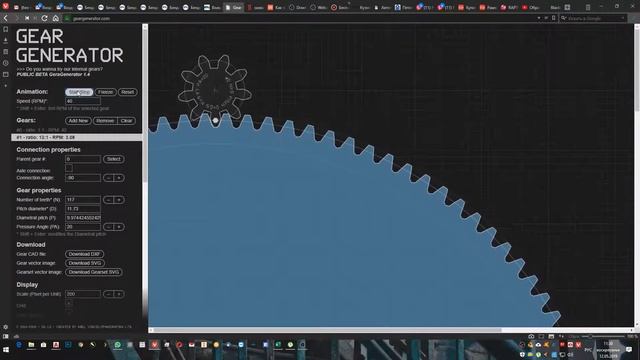Add a new gear with Add New
The image size is (640, 360).
tap(78, 121)
